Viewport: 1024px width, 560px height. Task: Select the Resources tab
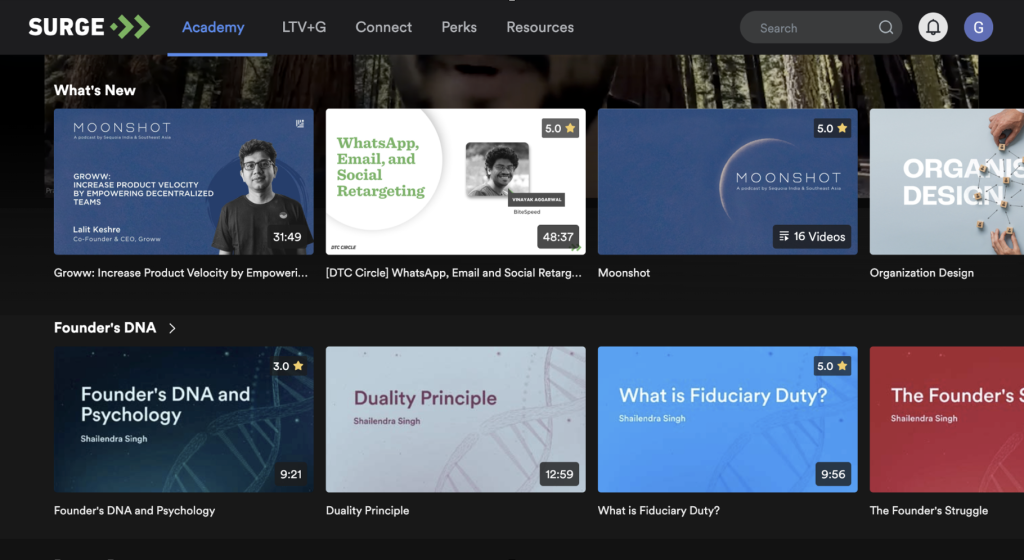(x=540, y=27)
